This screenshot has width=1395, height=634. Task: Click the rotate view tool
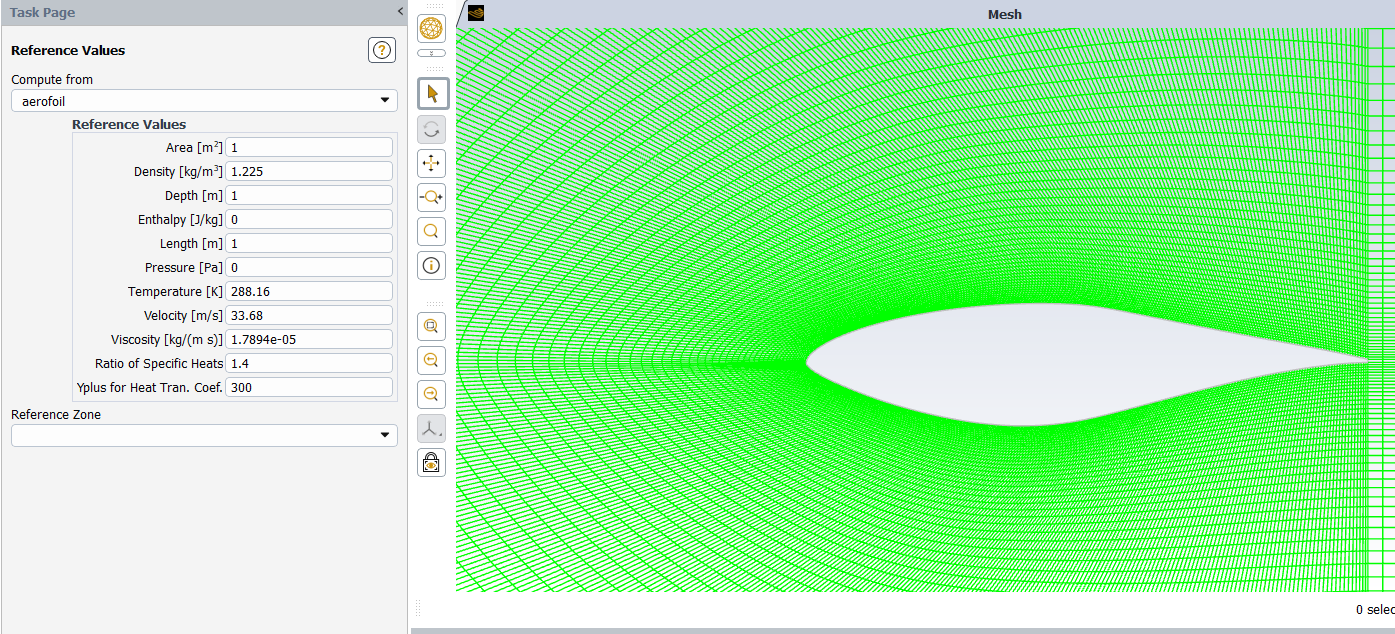click(x=432, y=129)
